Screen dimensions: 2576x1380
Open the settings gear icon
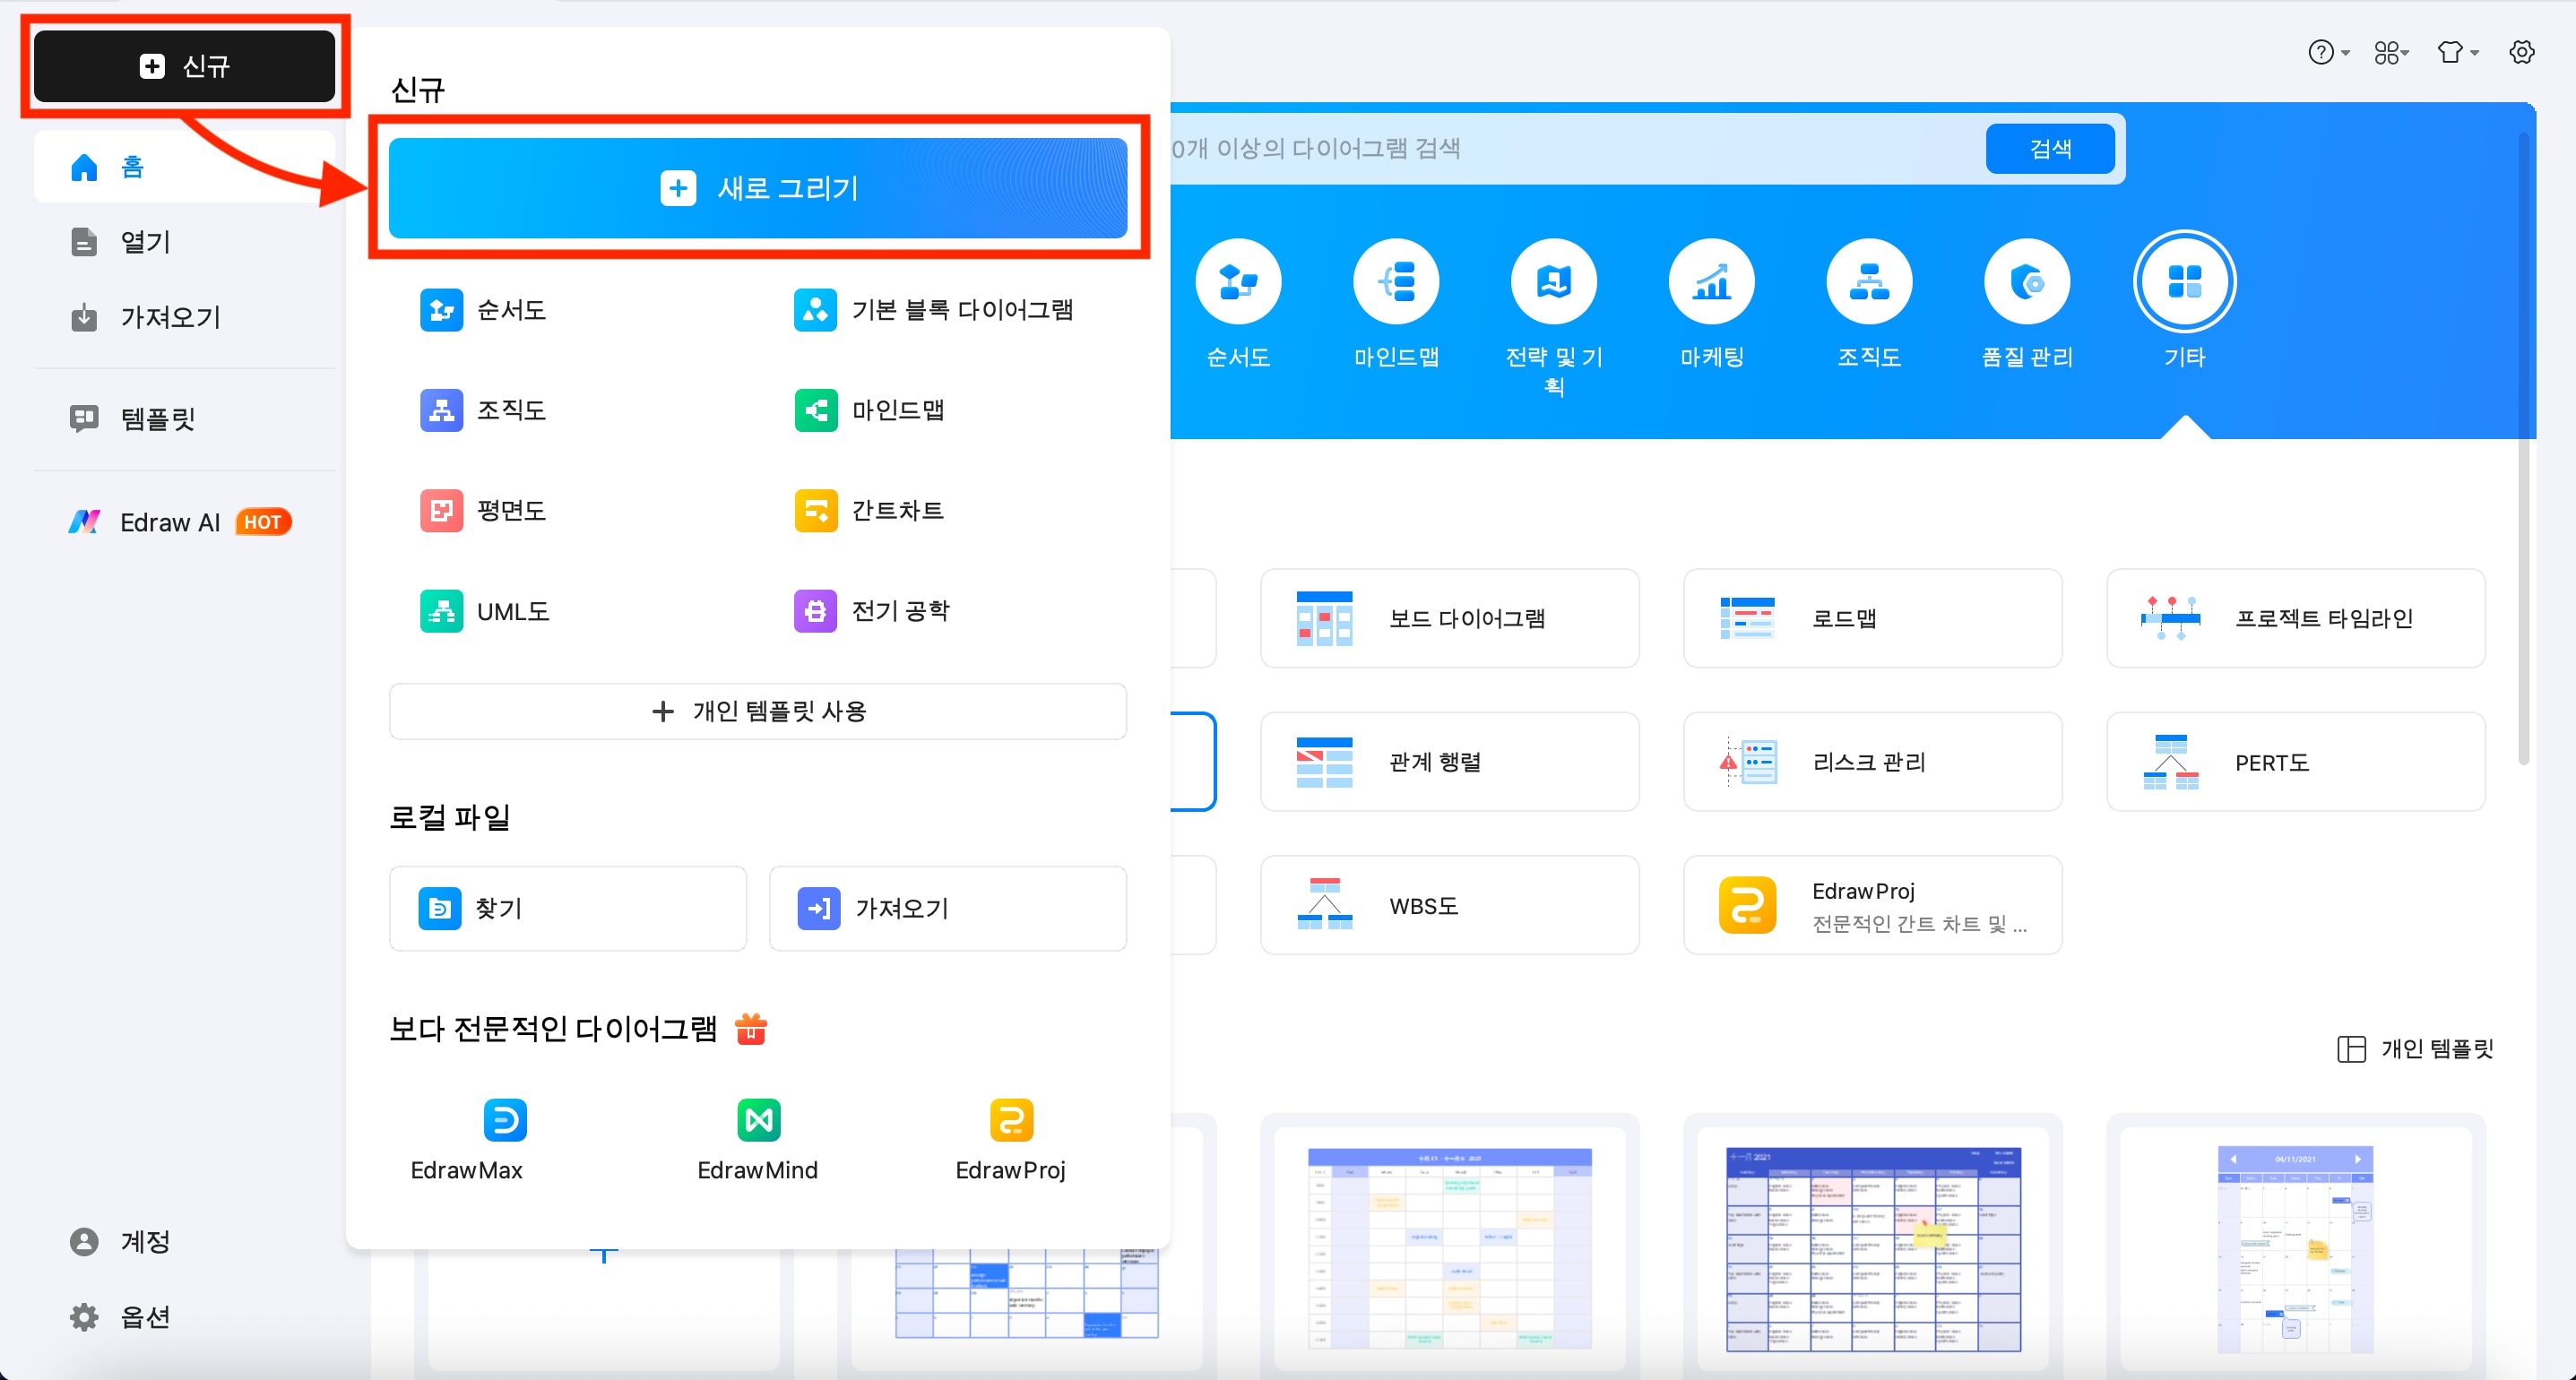(2523, 52)
